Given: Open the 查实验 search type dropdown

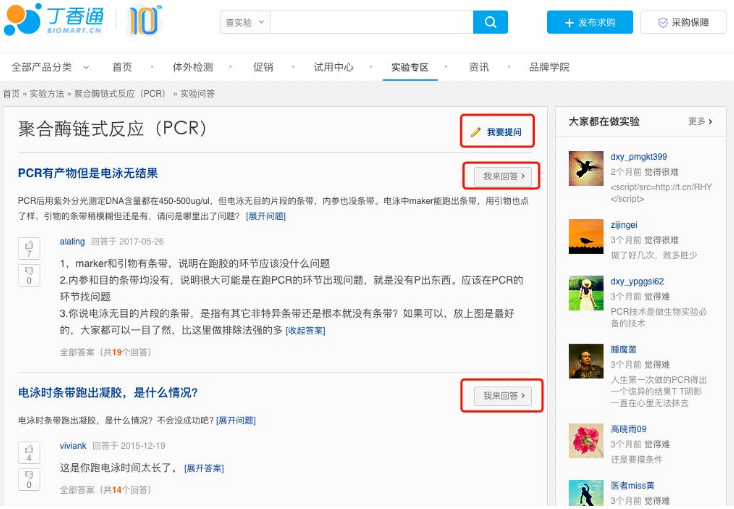Looking at the screenshot, I should [x=245, y=22].
